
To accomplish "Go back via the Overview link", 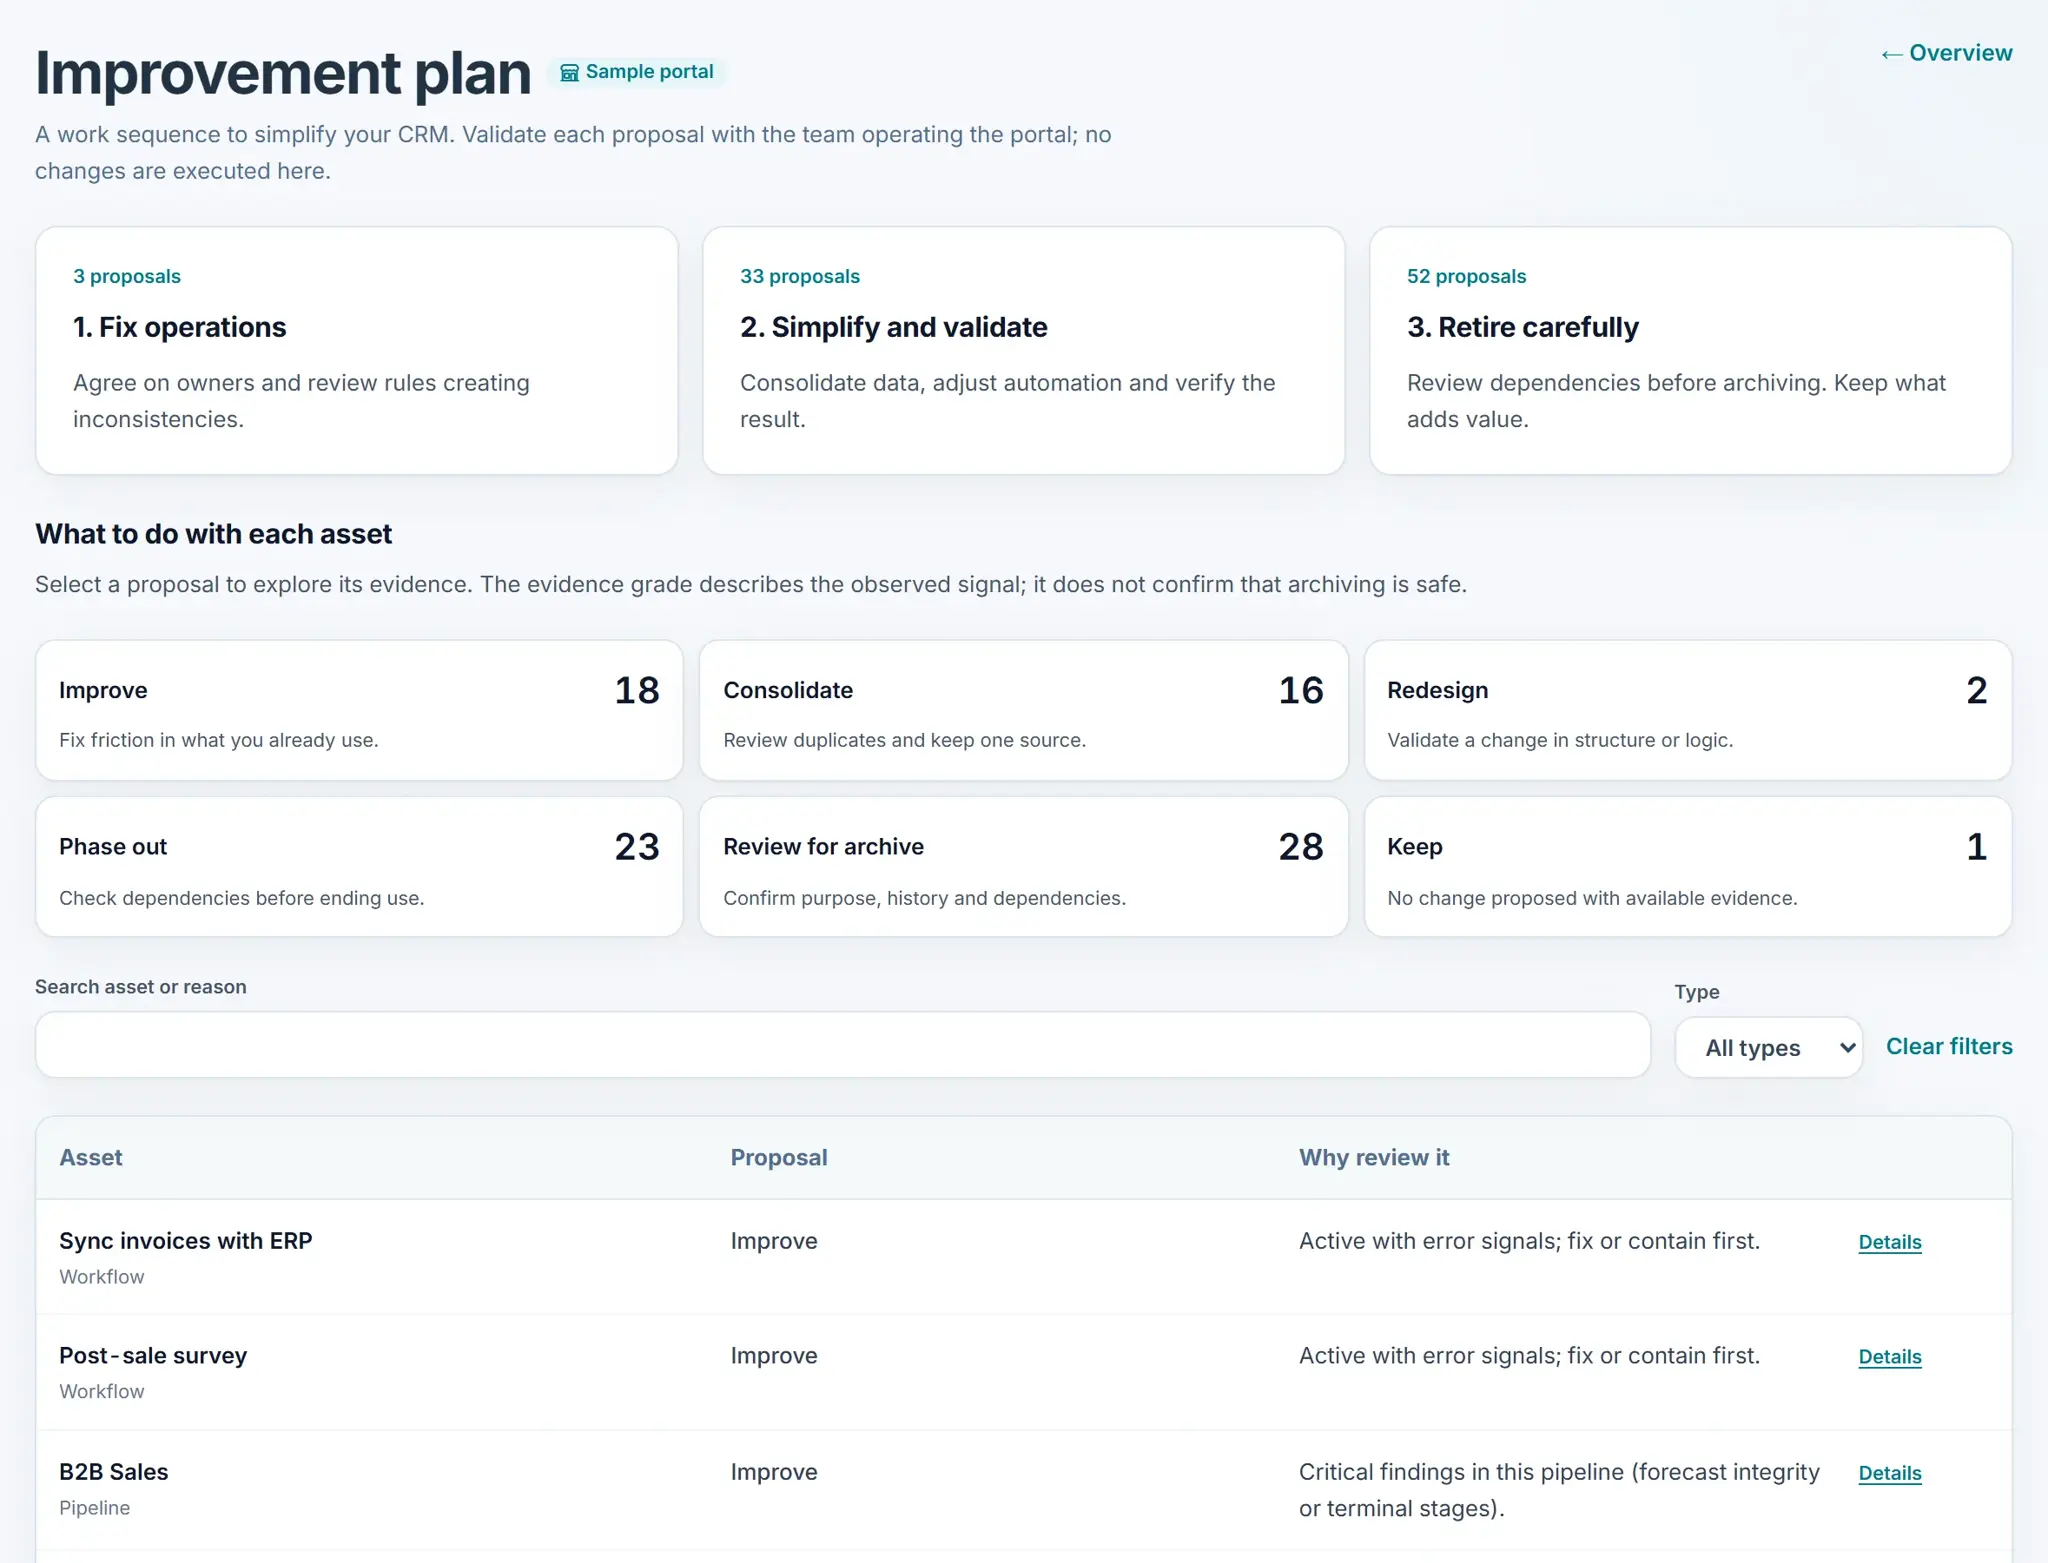I will (1946, 53).
